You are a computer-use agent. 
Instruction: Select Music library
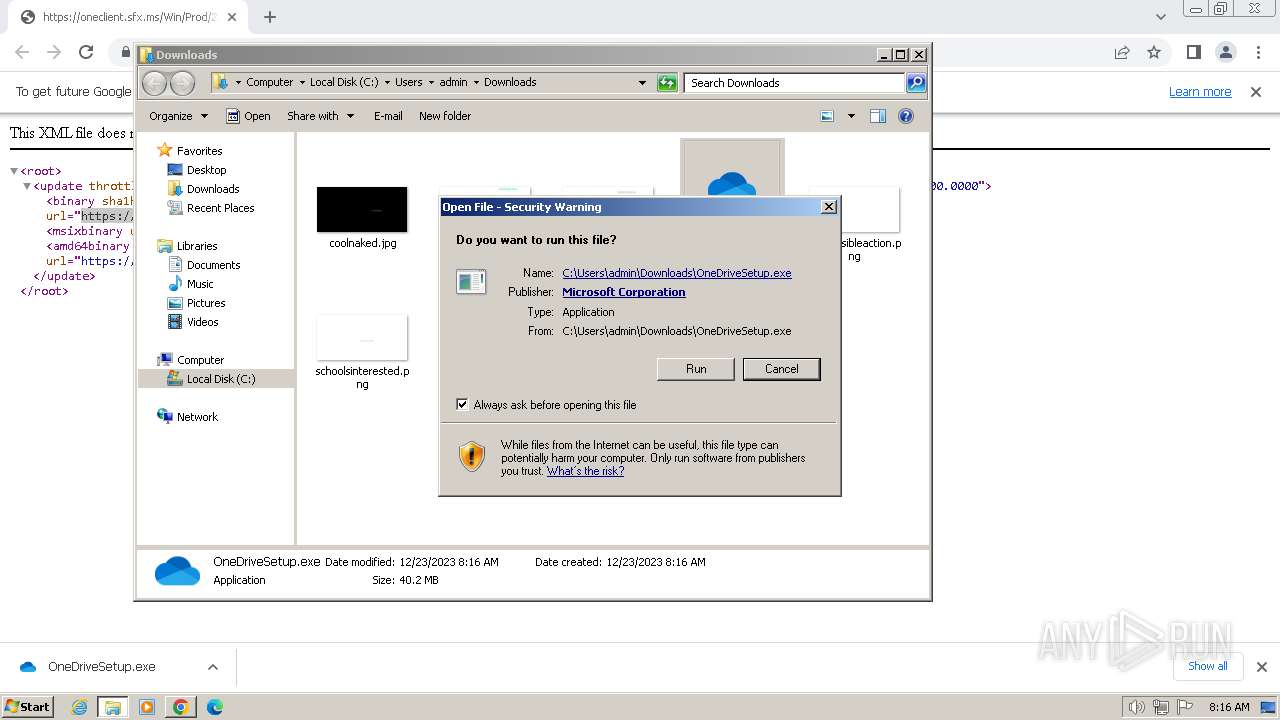pyautogui.click(x=200, y=284)
